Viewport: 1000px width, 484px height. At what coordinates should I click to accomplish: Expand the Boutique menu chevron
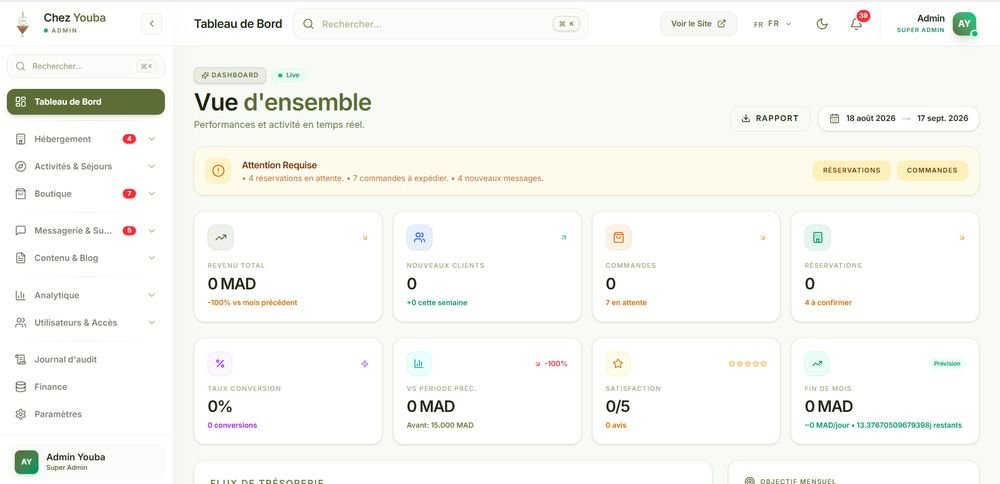[152, 194]
